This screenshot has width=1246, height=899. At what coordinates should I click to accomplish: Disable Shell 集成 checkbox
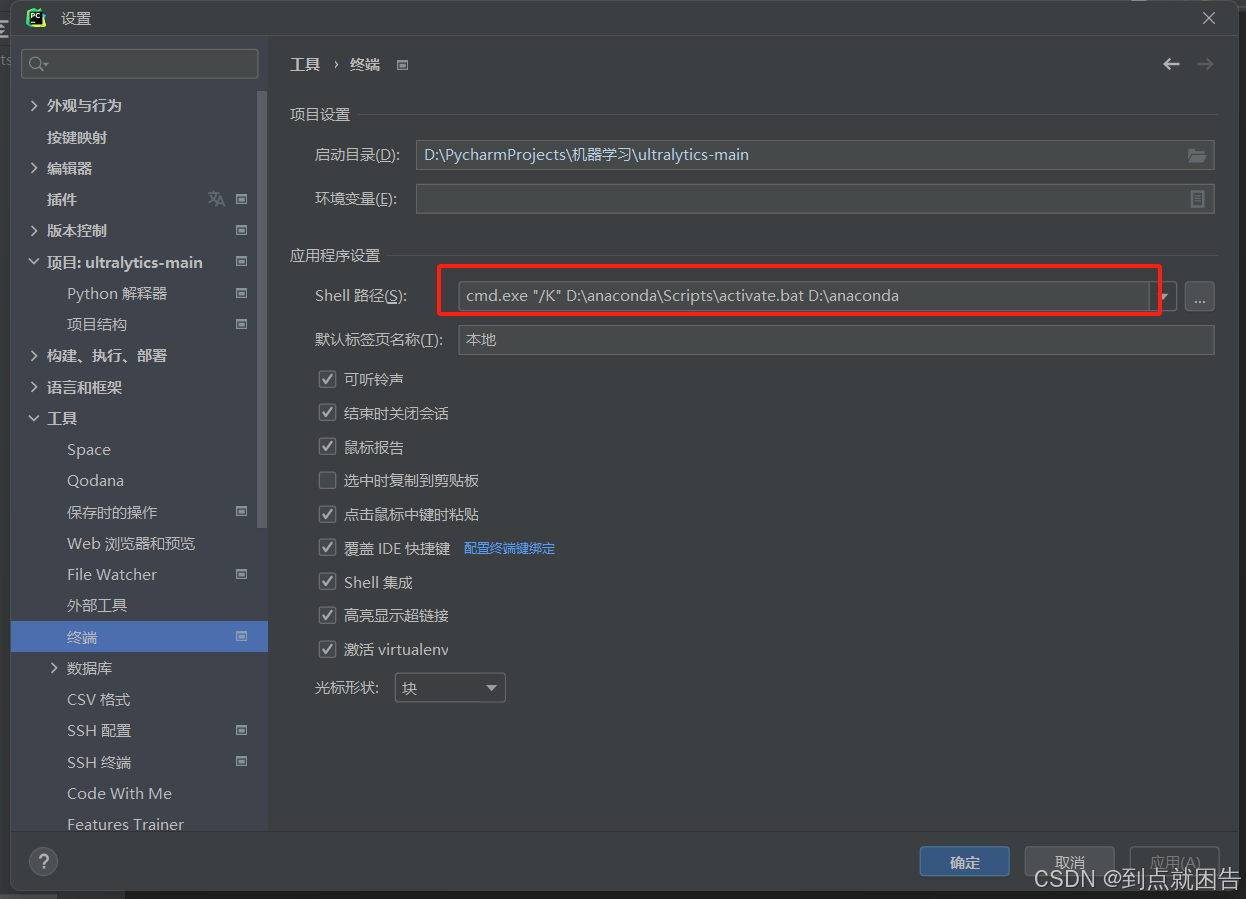[327, 582]
